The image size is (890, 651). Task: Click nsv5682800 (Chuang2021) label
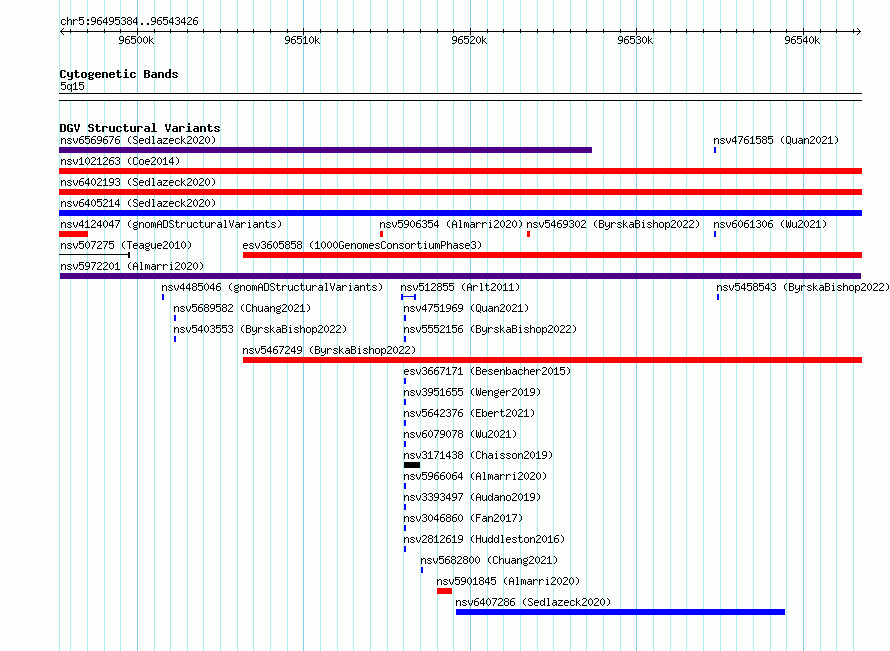tap(489, 560)
